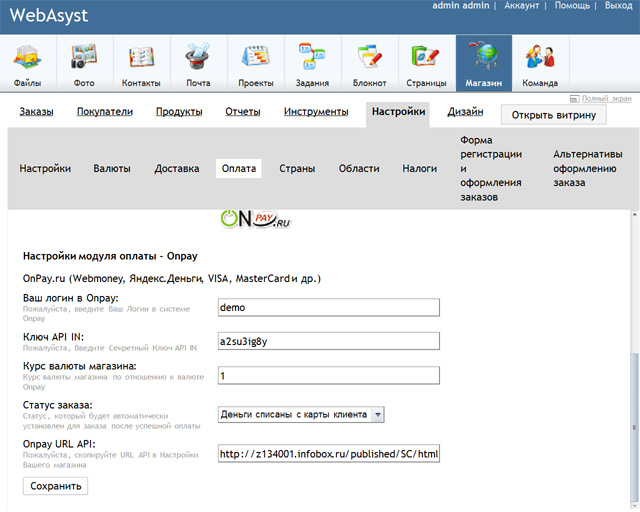Switch to the Заказы tab
This screenshot has width=640, height=512.
pos(36,112)
